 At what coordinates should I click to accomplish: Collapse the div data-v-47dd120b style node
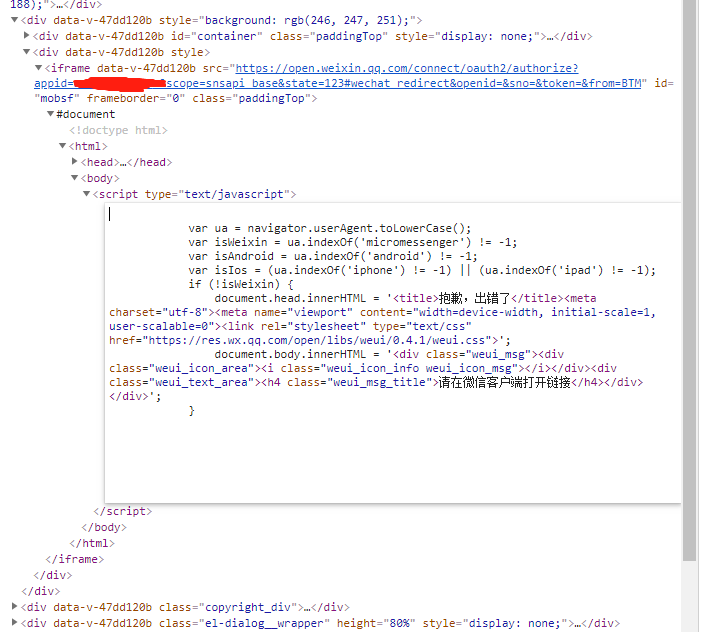click(26, 52)
